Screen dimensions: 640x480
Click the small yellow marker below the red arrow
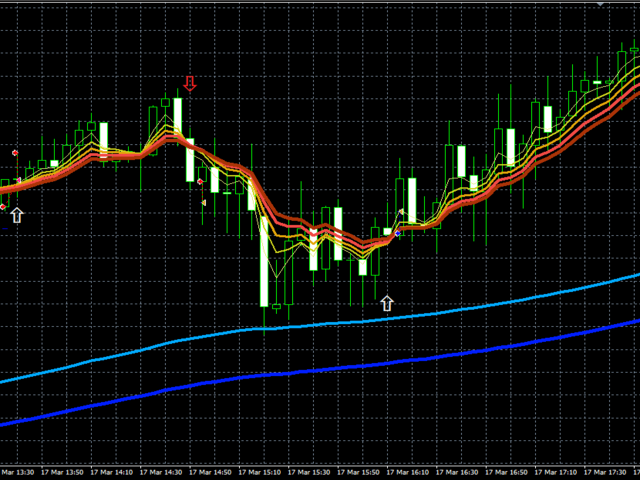pos(204,202)
